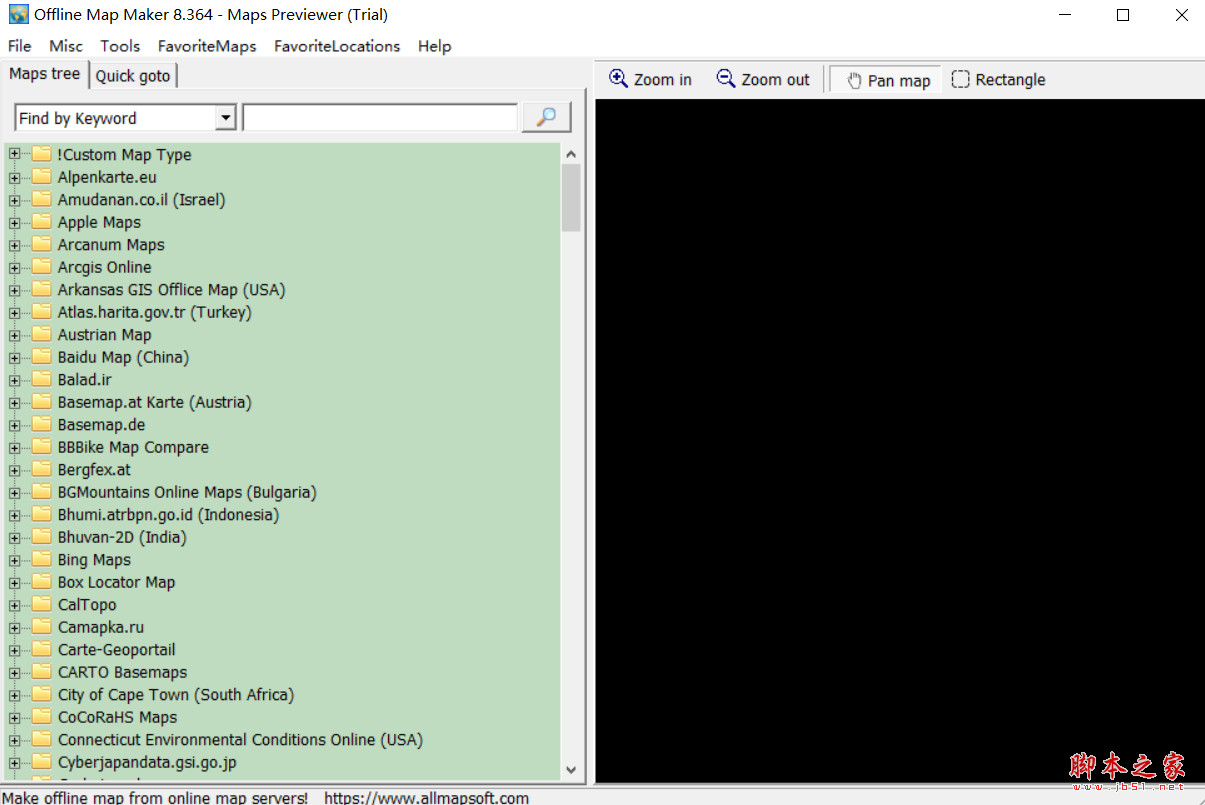1205x805 pixels.
Task: Click the Bergfex.at folder icon
Action: tap(41, 470)
